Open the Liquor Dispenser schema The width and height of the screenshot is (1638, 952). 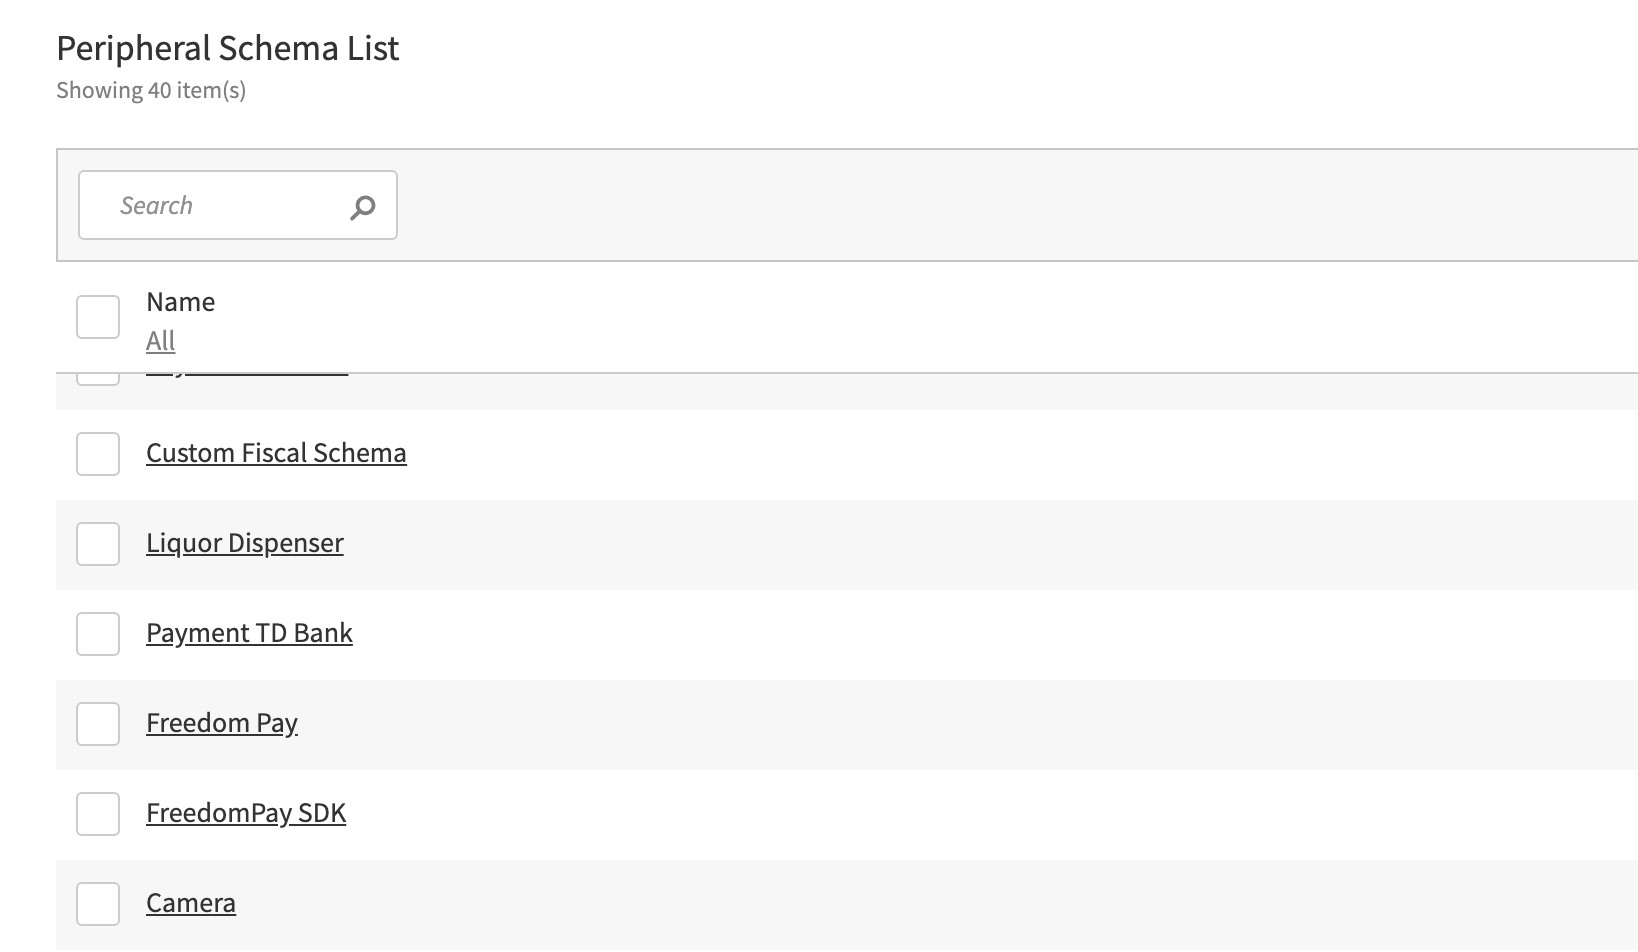(245, 543)
